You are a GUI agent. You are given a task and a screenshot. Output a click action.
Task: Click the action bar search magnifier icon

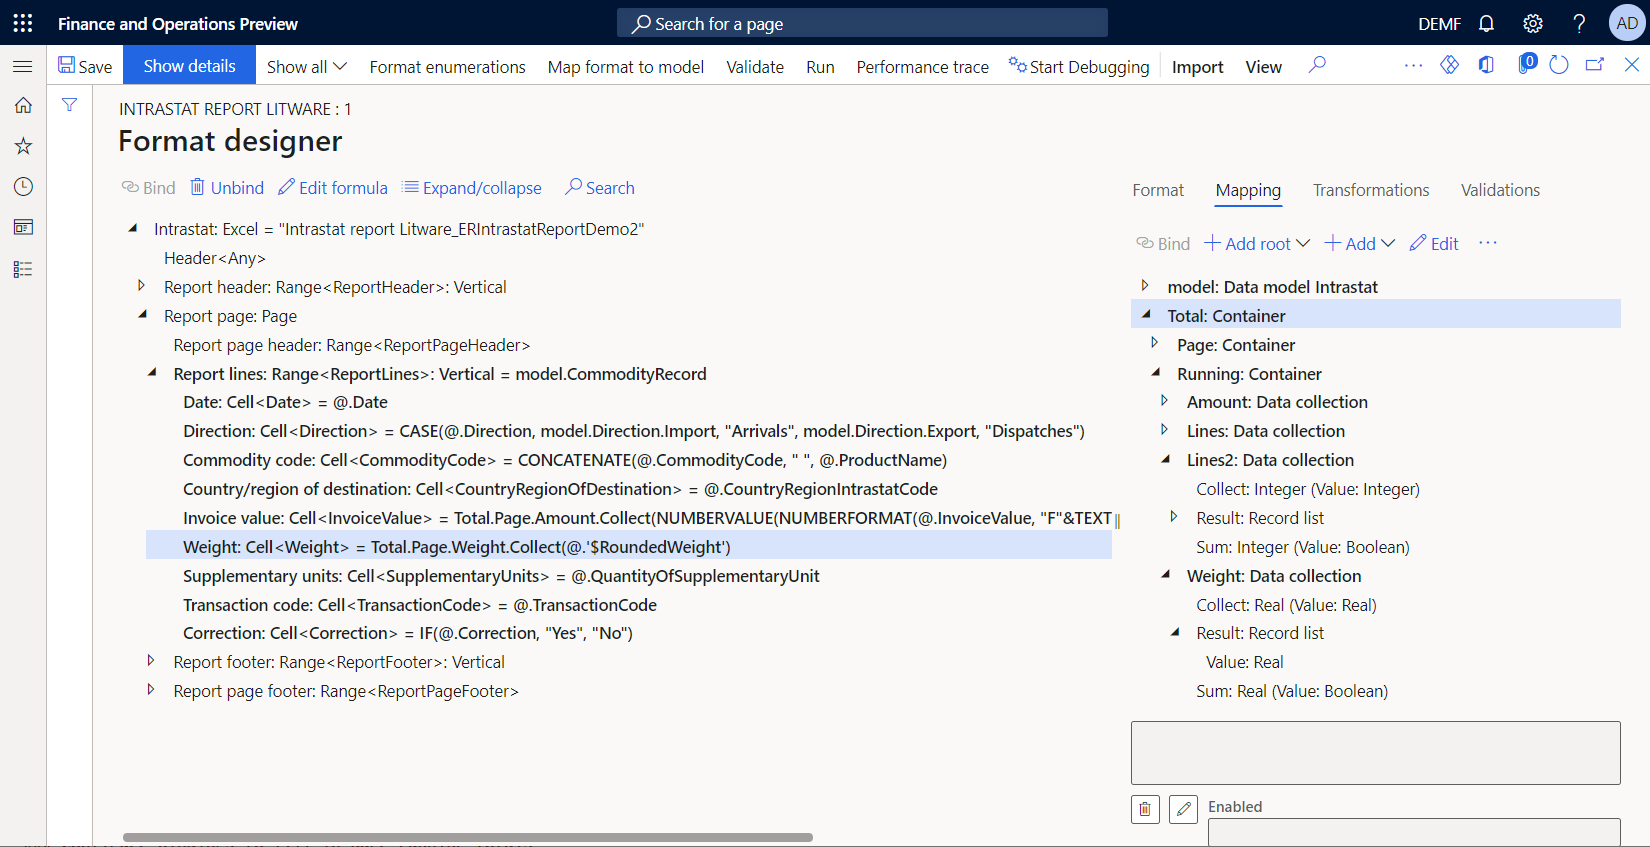pyautogui.click(x=1318, y=65)
